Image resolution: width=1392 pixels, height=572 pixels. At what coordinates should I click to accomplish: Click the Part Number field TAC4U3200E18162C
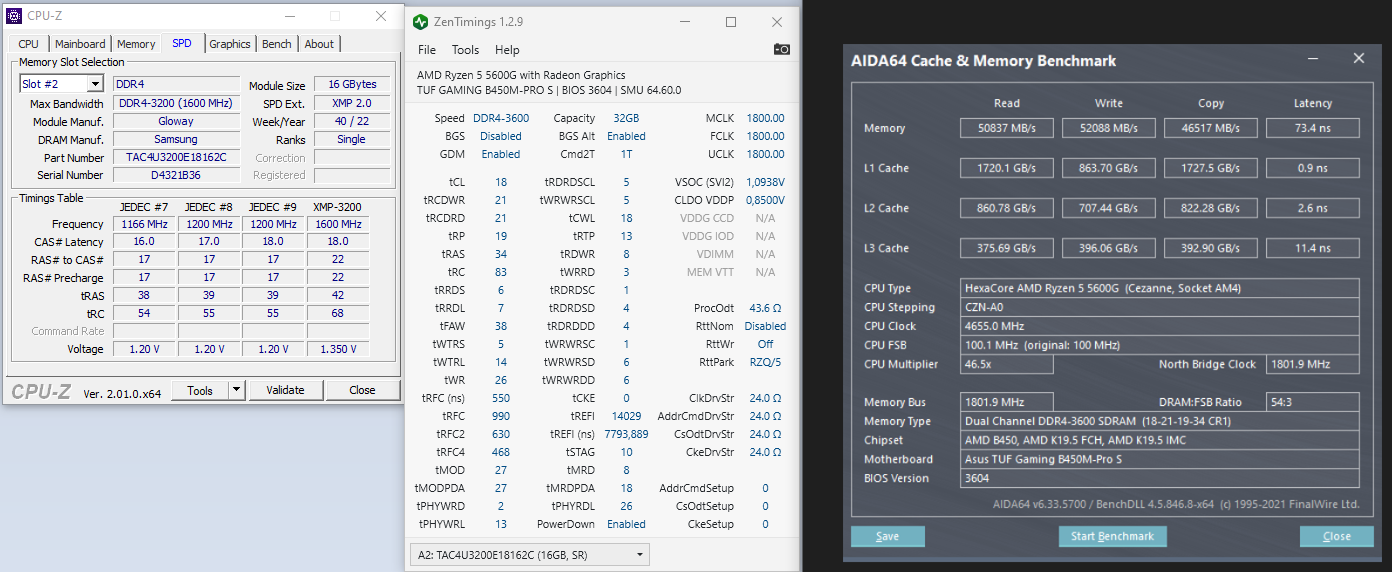tap(176, 158)
